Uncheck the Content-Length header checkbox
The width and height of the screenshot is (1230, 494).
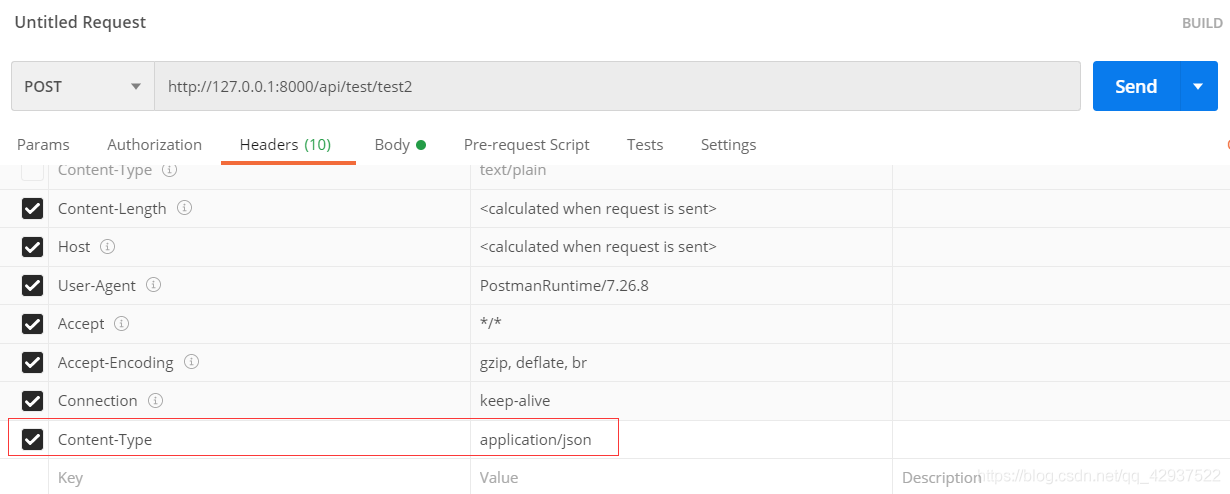[x=32, y=209]
